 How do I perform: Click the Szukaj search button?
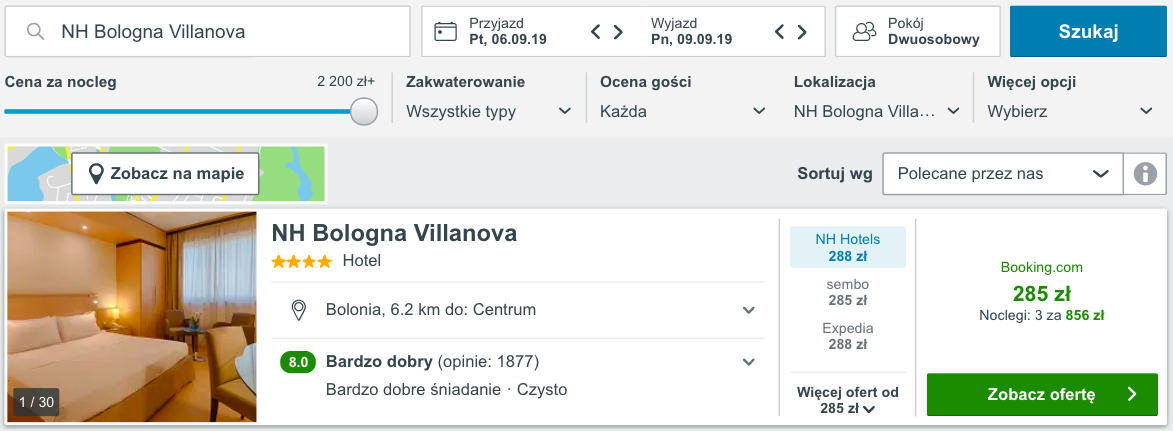pos(1088,31)
